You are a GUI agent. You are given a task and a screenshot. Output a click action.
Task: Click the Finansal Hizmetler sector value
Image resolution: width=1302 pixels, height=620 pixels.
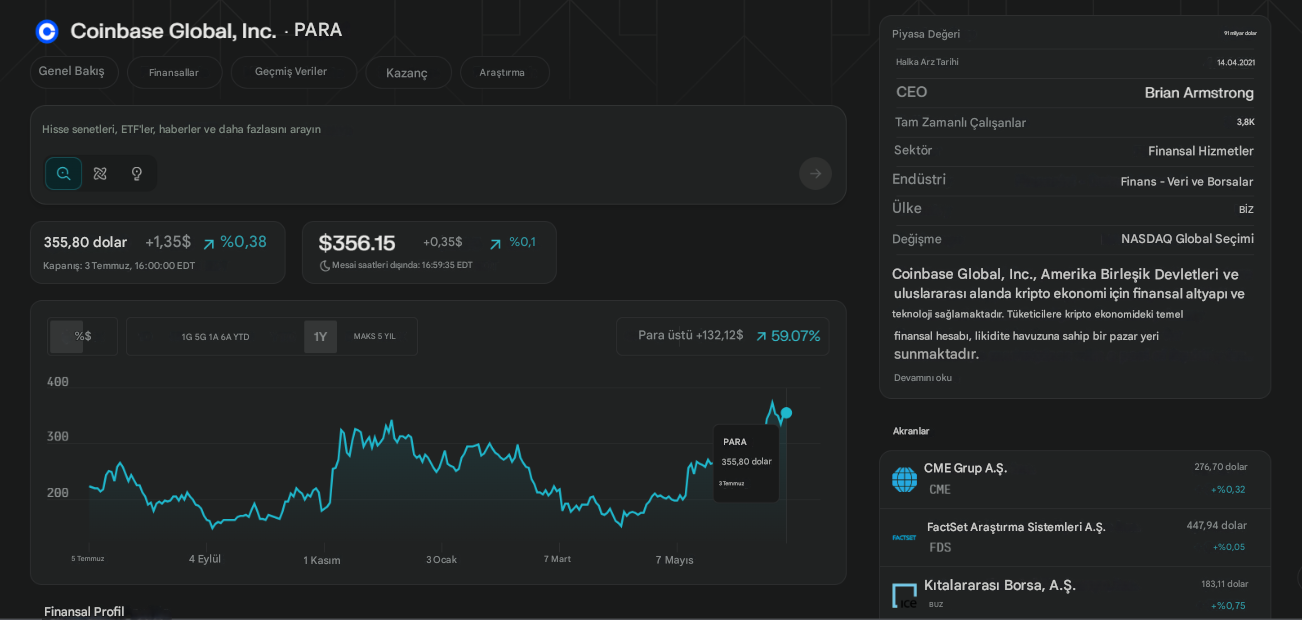1201,151
